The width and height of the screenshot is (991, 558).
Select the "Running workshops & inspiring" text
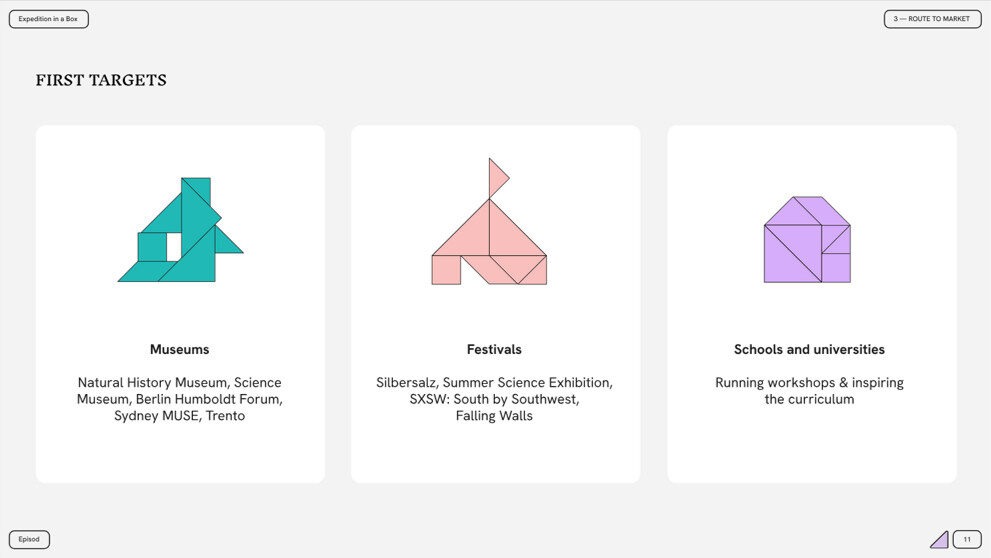[x=809, y=383]
